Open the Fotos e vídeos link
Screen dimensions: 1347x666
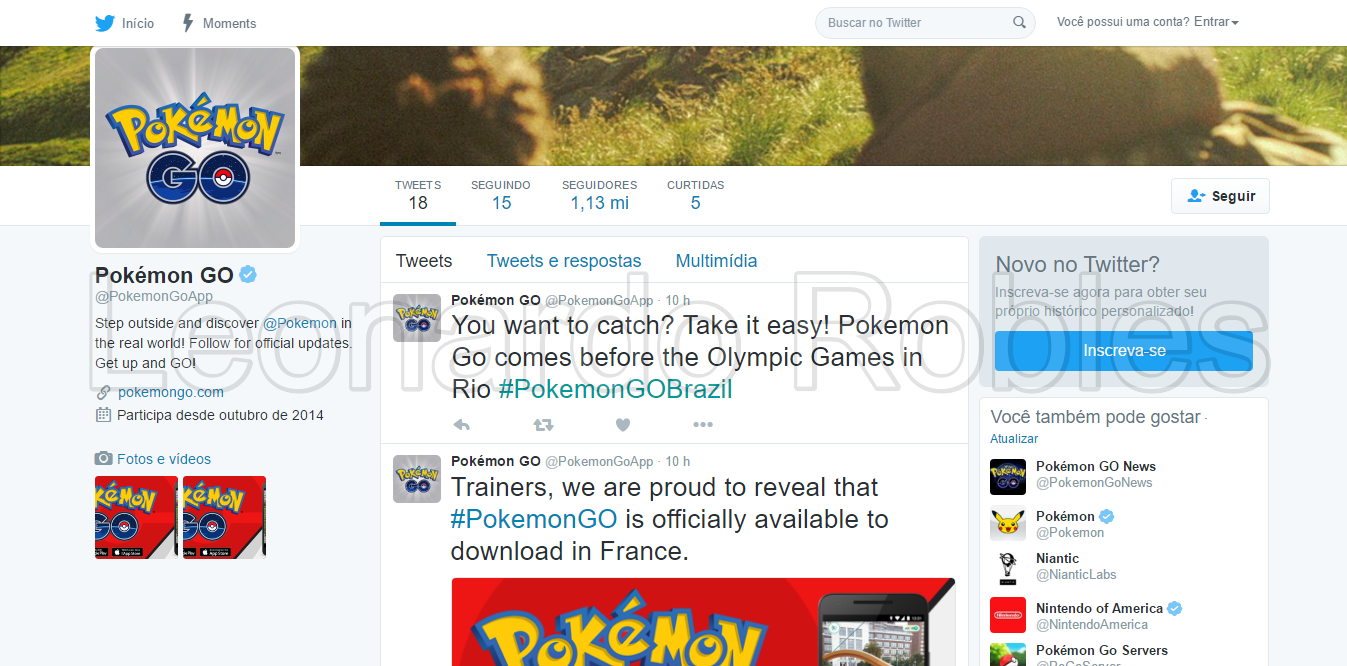[164, 459]
